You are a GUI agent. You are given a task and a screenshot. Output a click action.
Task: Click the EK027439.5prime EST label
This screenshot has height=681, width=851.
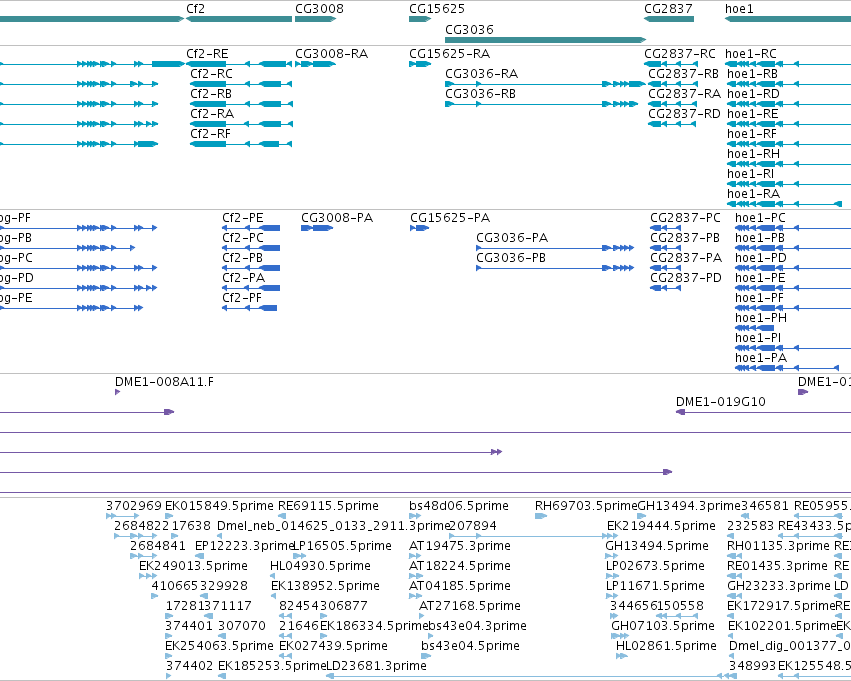[x=333, y=646]
